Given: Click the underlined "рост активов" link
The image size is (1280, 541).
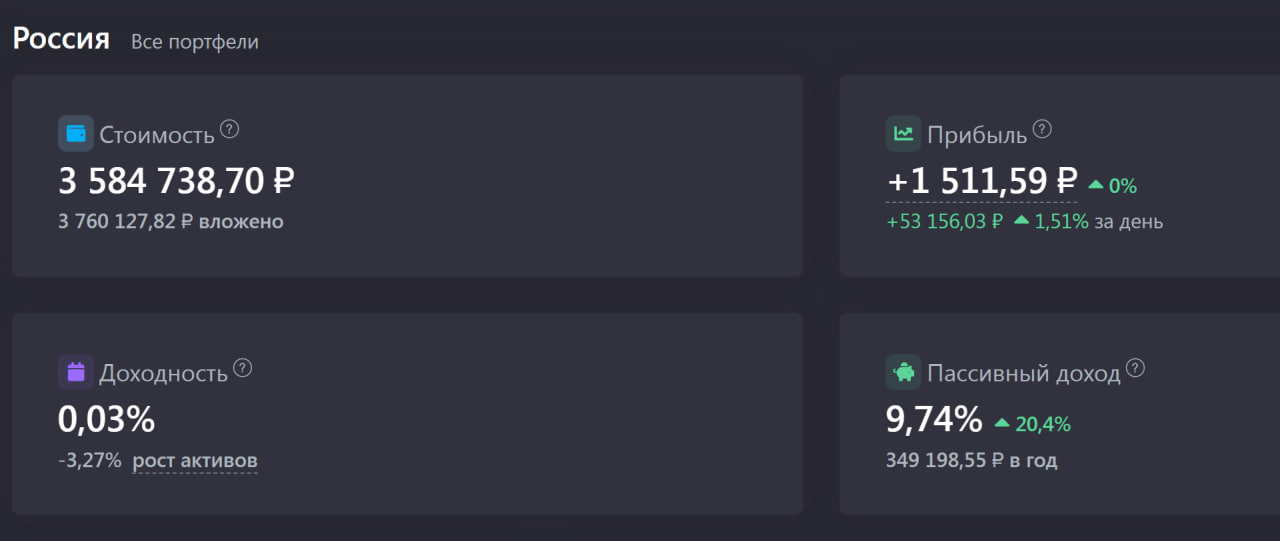Looking at the screenshot, I should (x=195, y=461).
